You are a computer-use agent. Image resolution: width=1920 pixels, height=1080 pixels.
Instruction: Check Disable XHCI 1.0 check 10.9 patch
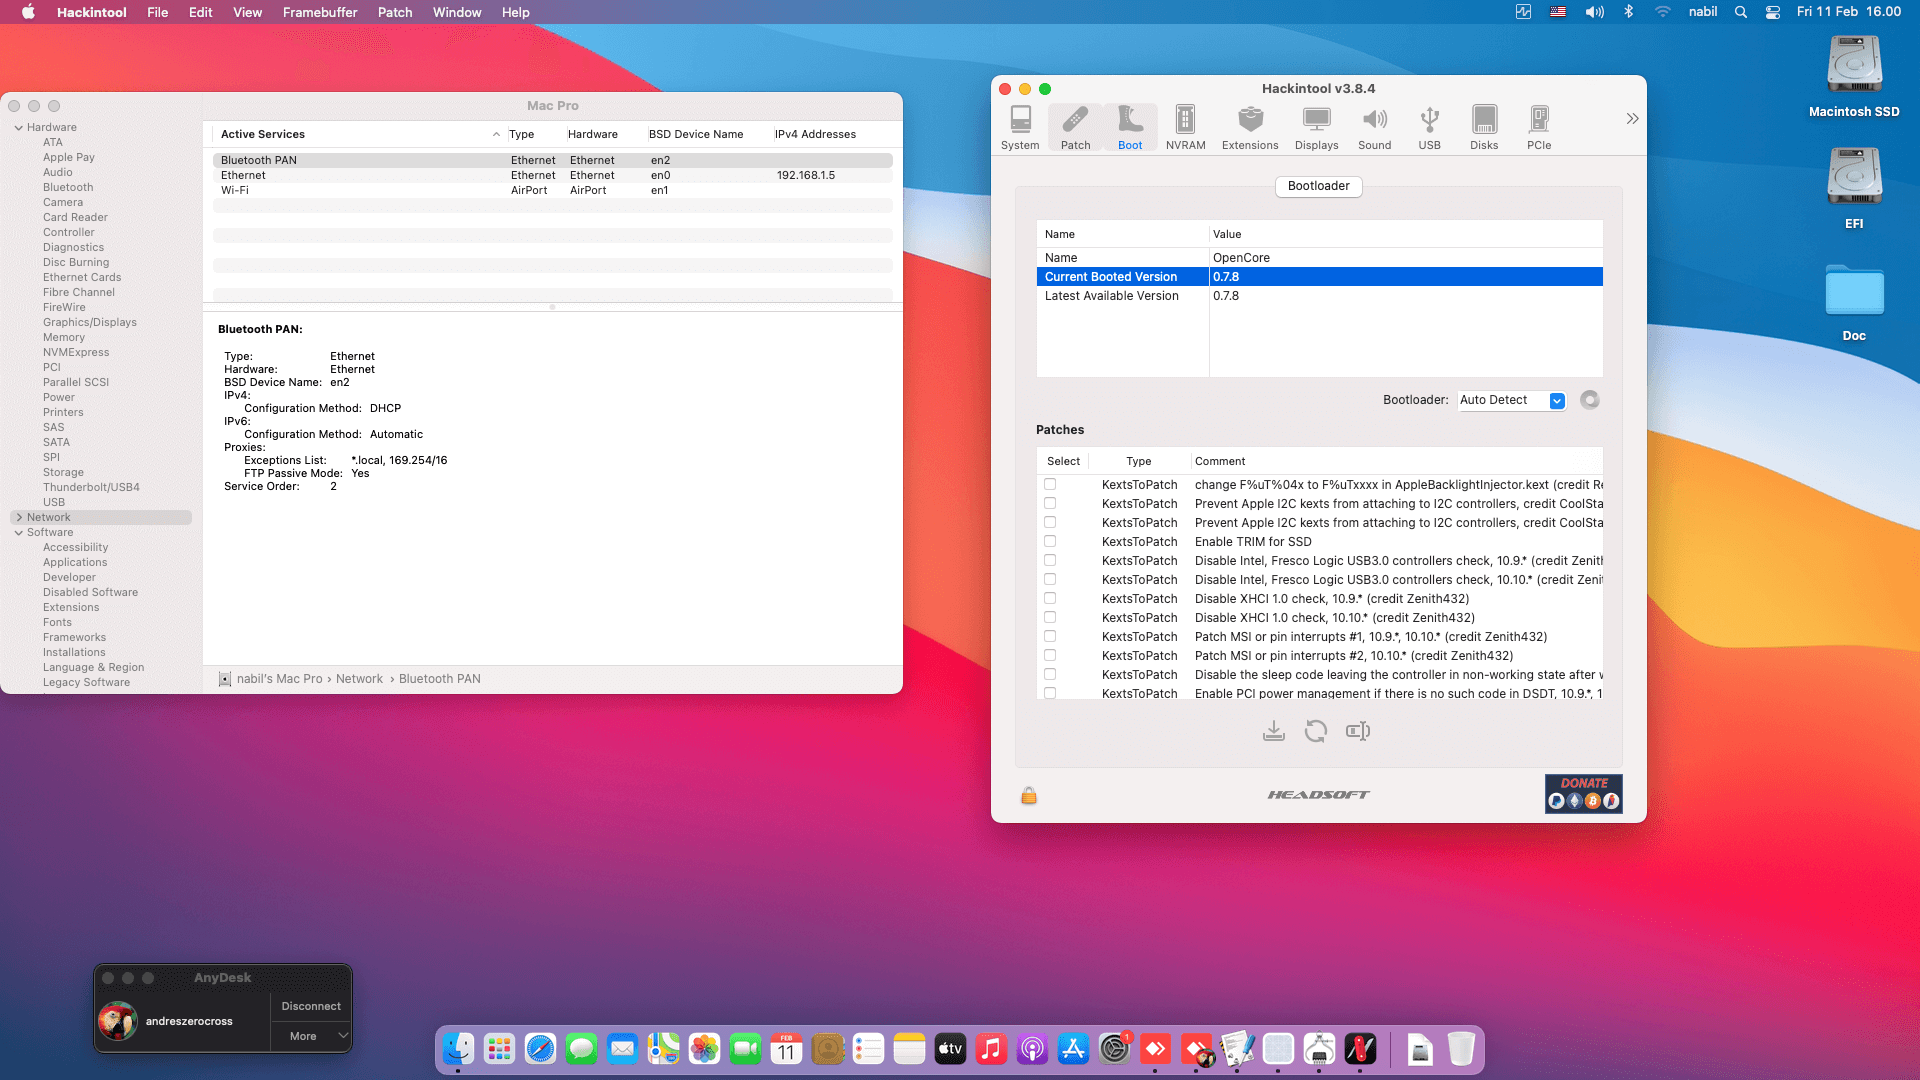click(1050, 598)
